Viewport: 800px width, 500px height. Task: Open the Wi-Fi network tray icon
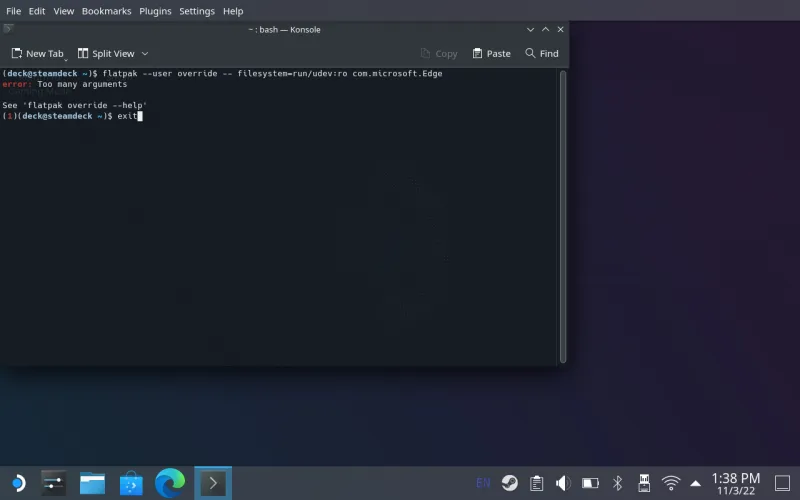[671, 483]
